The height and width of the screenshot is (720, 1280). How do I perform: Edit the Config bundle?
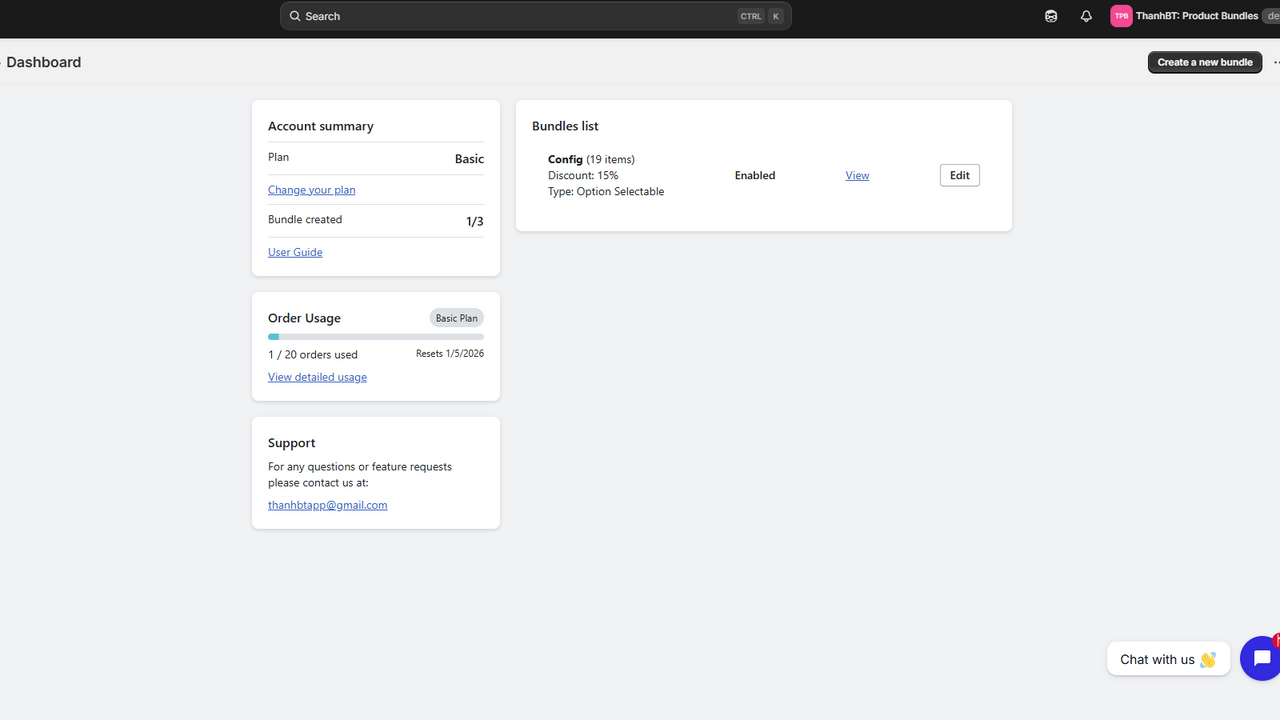[960, 175]
